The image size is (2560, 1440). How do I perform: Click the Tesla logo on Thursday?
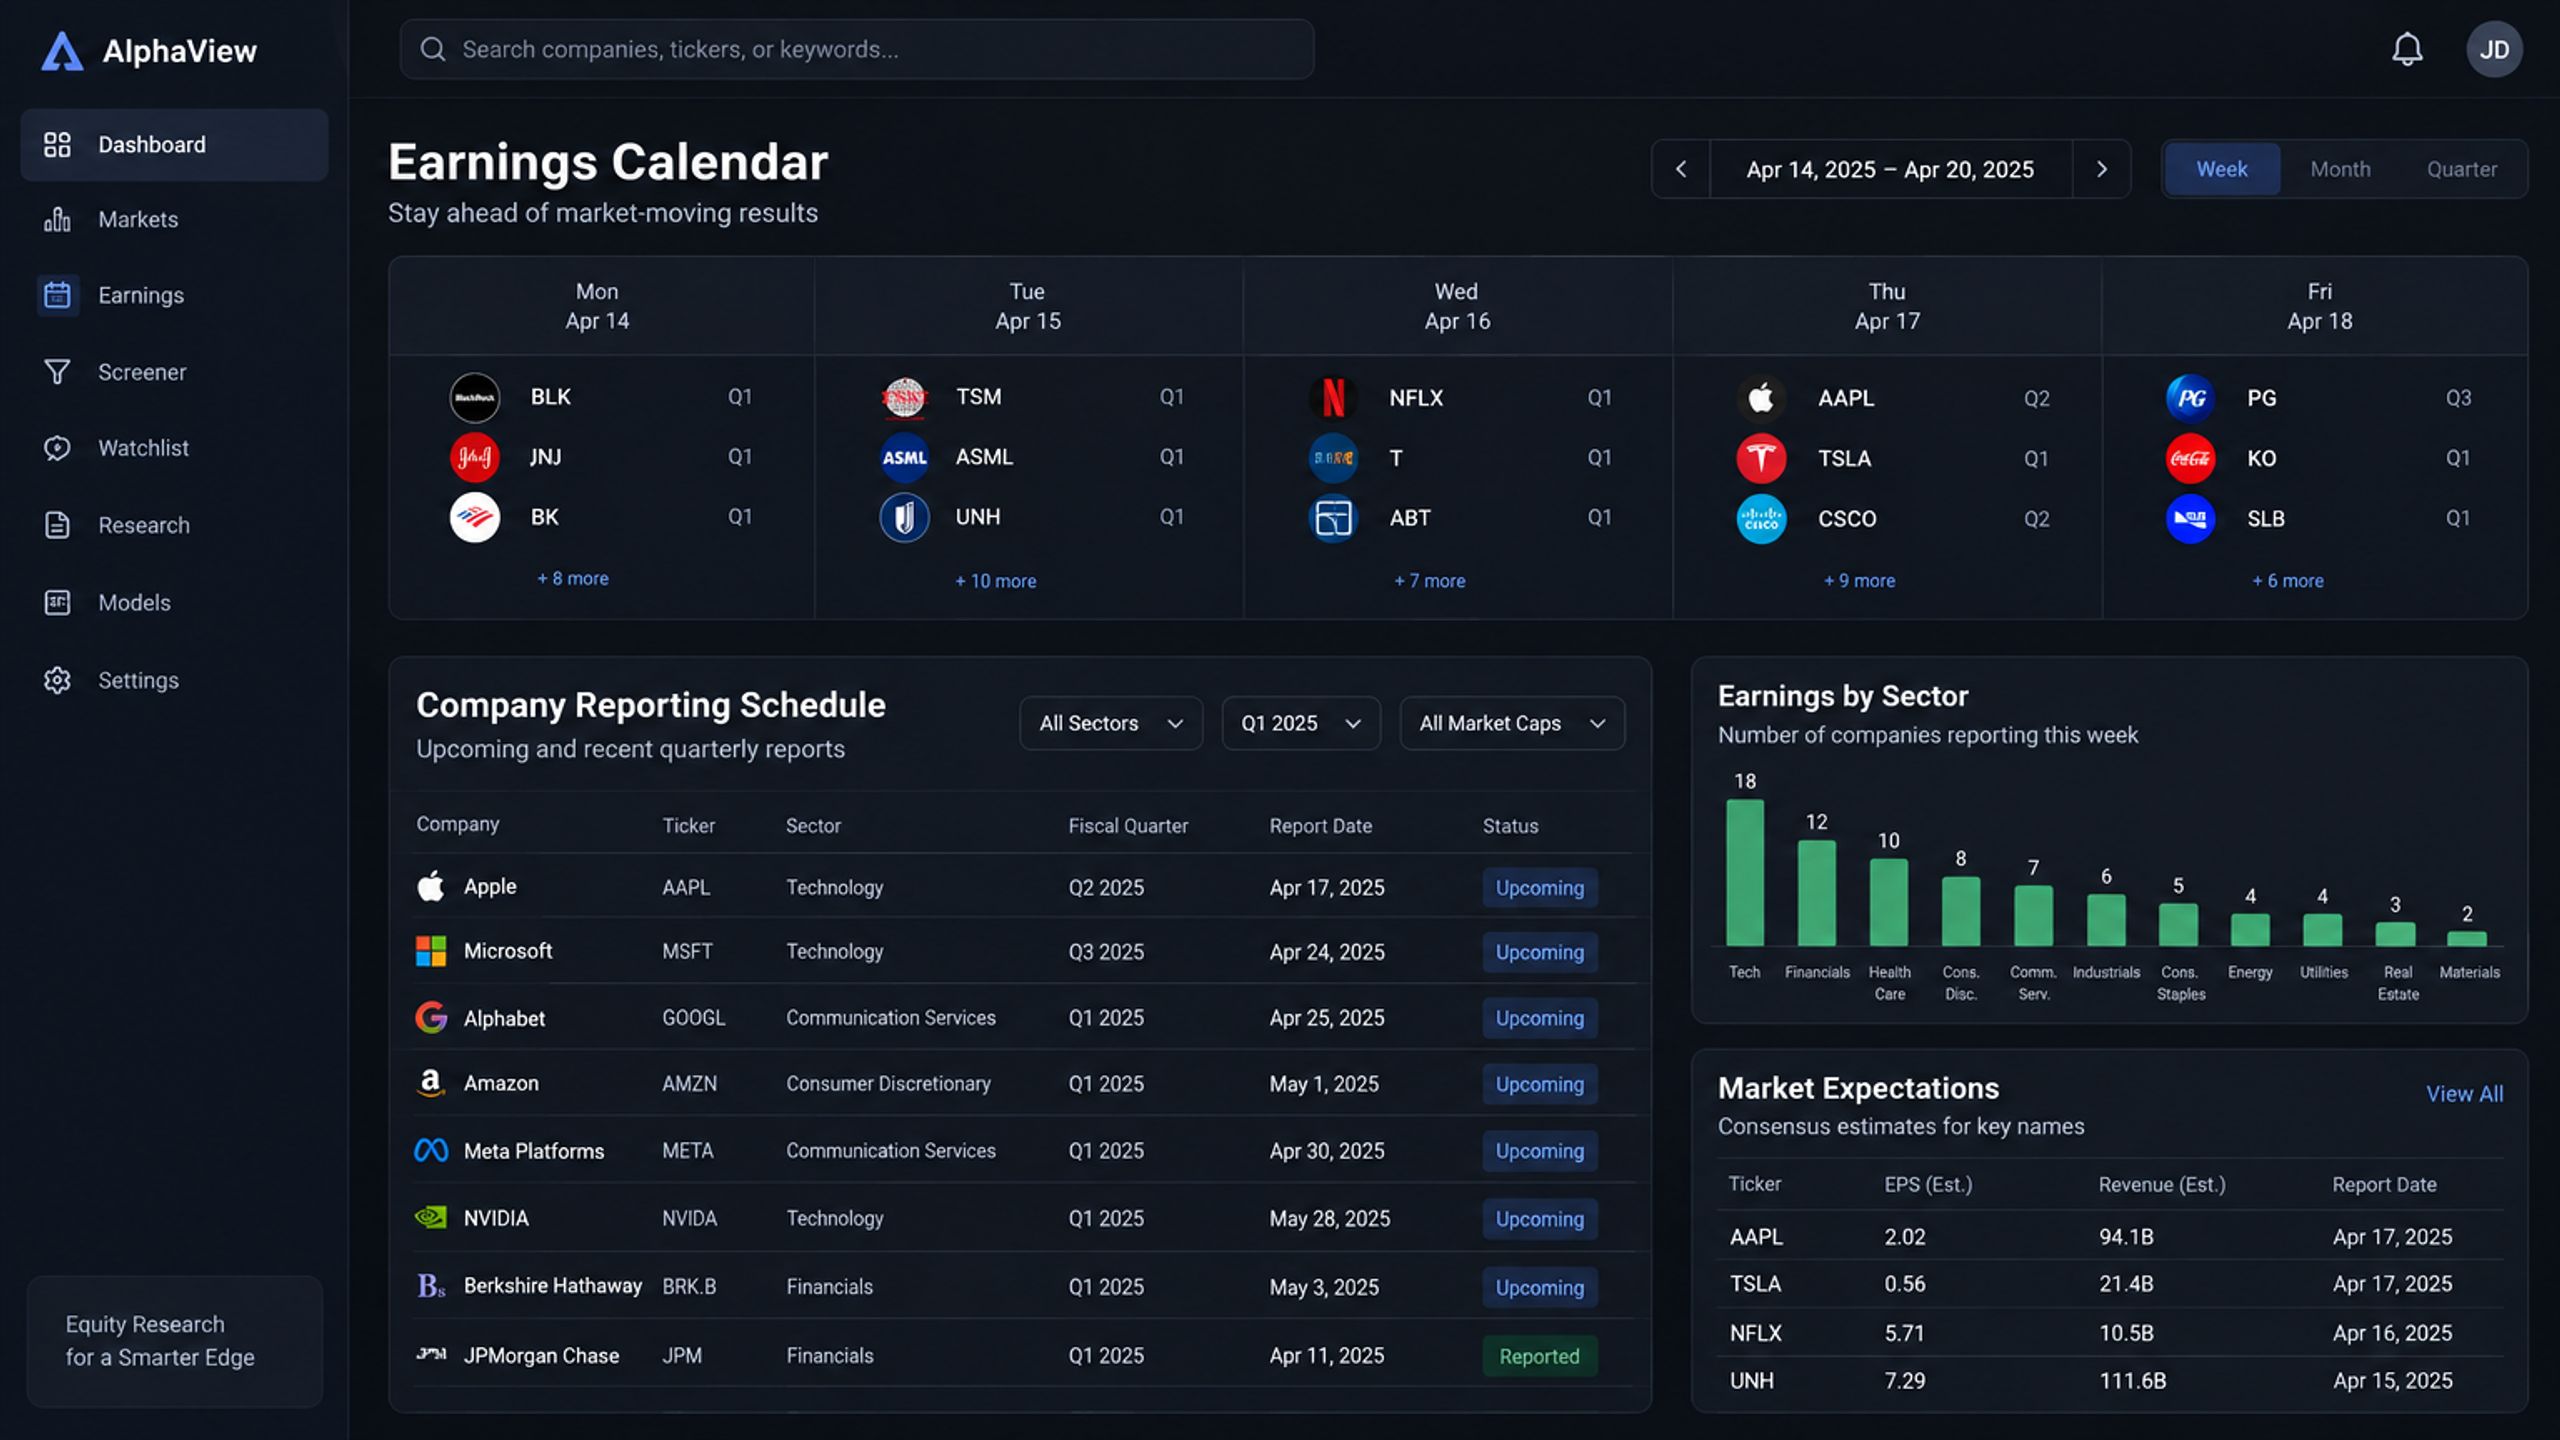(1761, 458)
